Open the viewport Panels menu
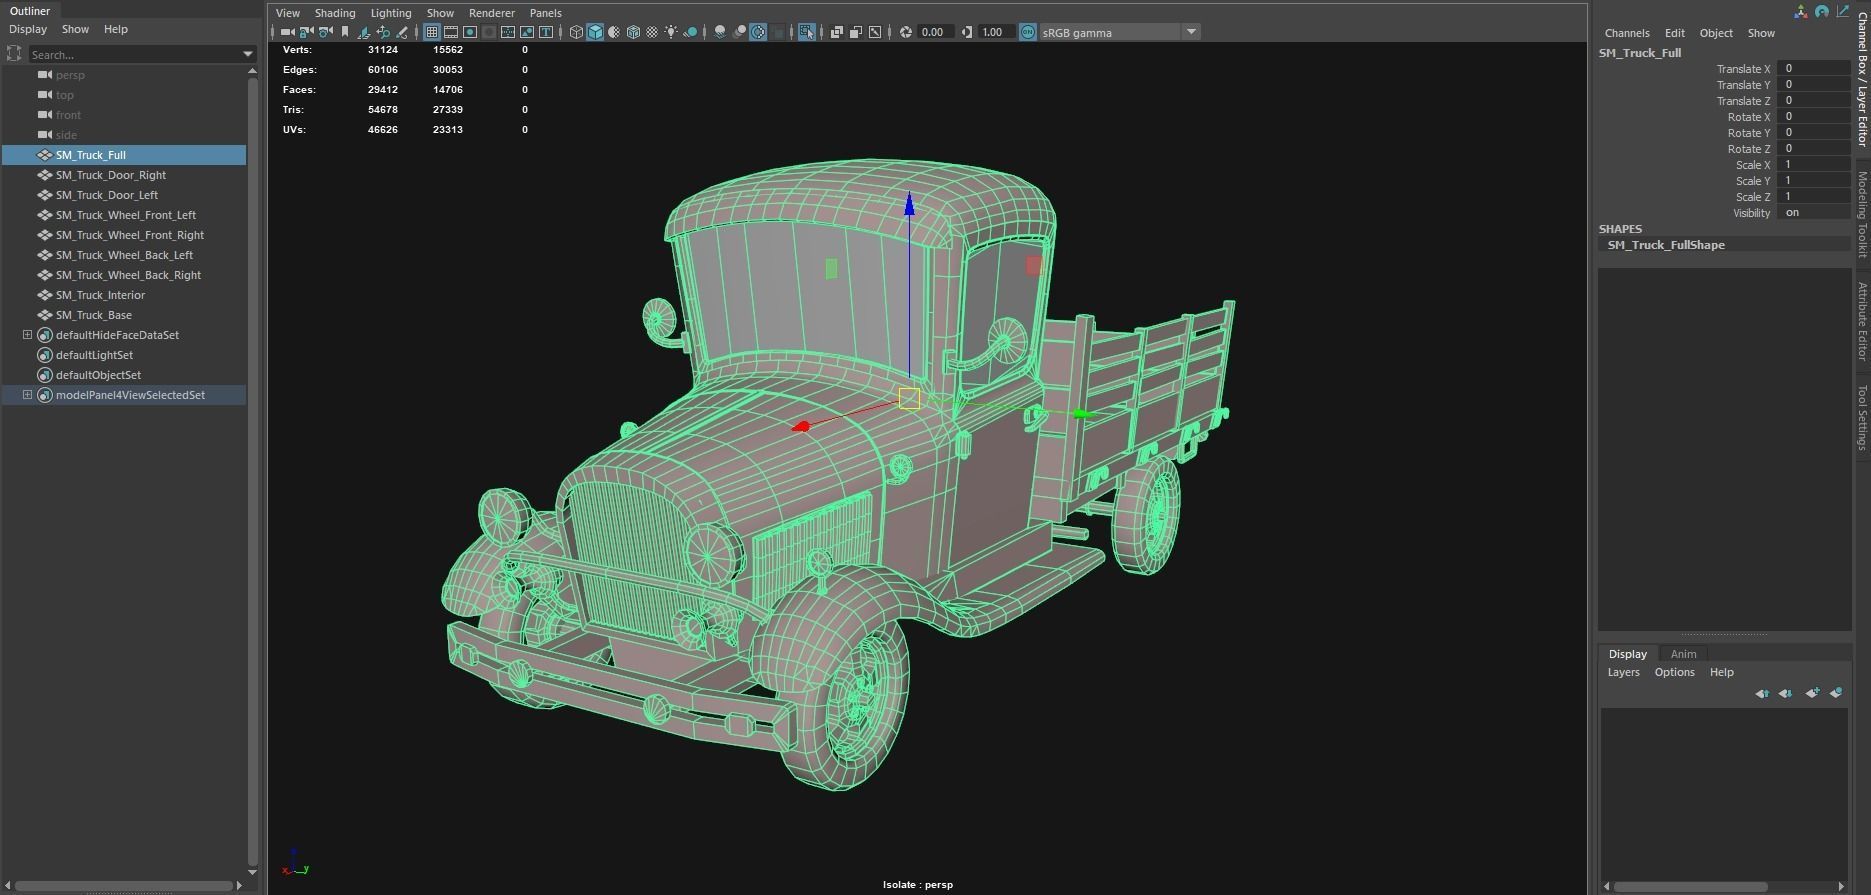Image resolution: width=1871 pixels, height=895 pixels. pyautogui.click(x=546, y=13)
